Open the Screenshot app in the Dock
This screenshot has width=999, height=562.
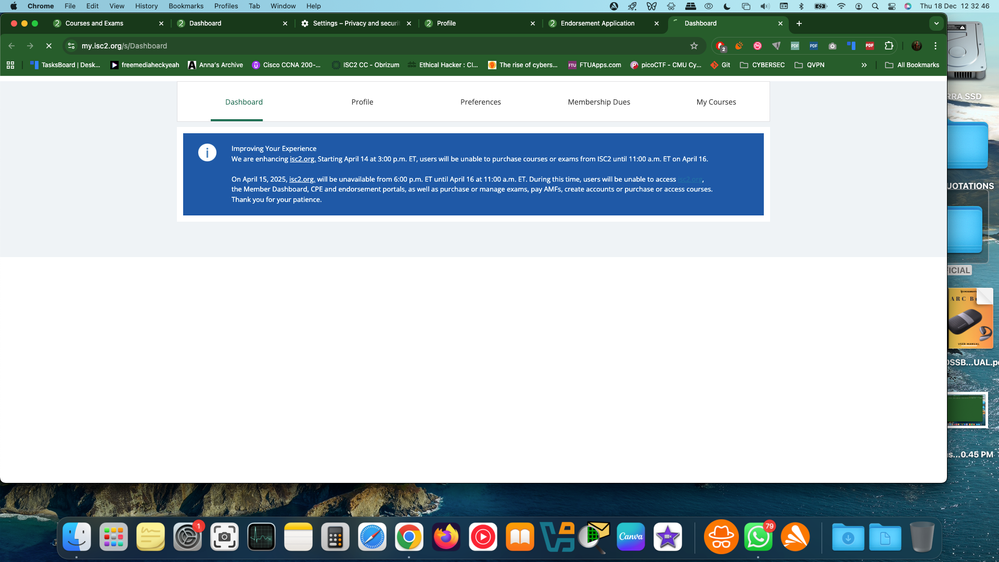(x=224, y=537)
